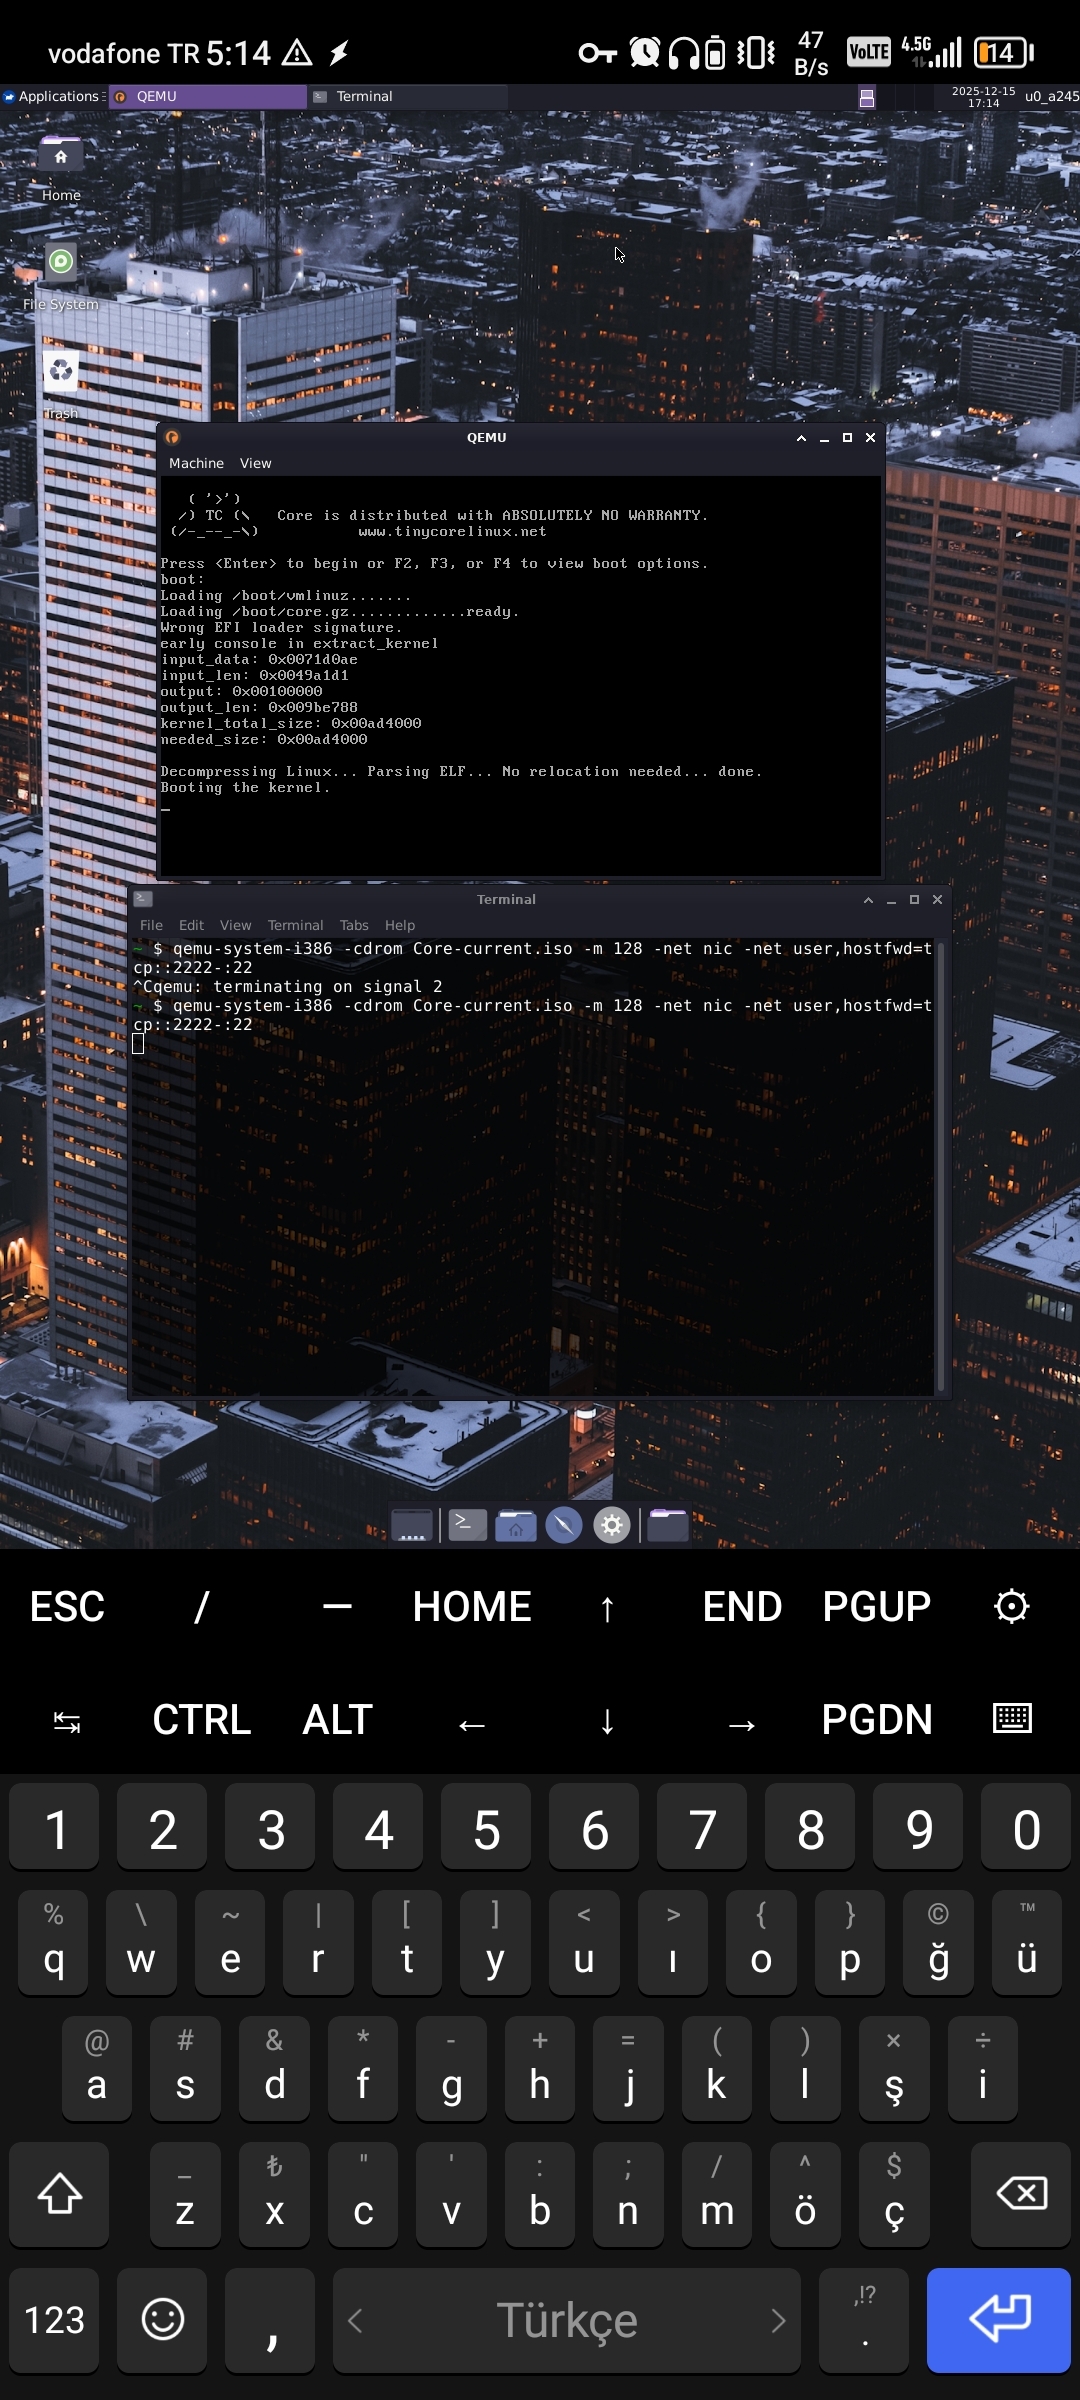The height and width of the screenshot is (2400, 1080).
Task: Click the Show Desktop icon in dock
Action: pos(412,1526)
